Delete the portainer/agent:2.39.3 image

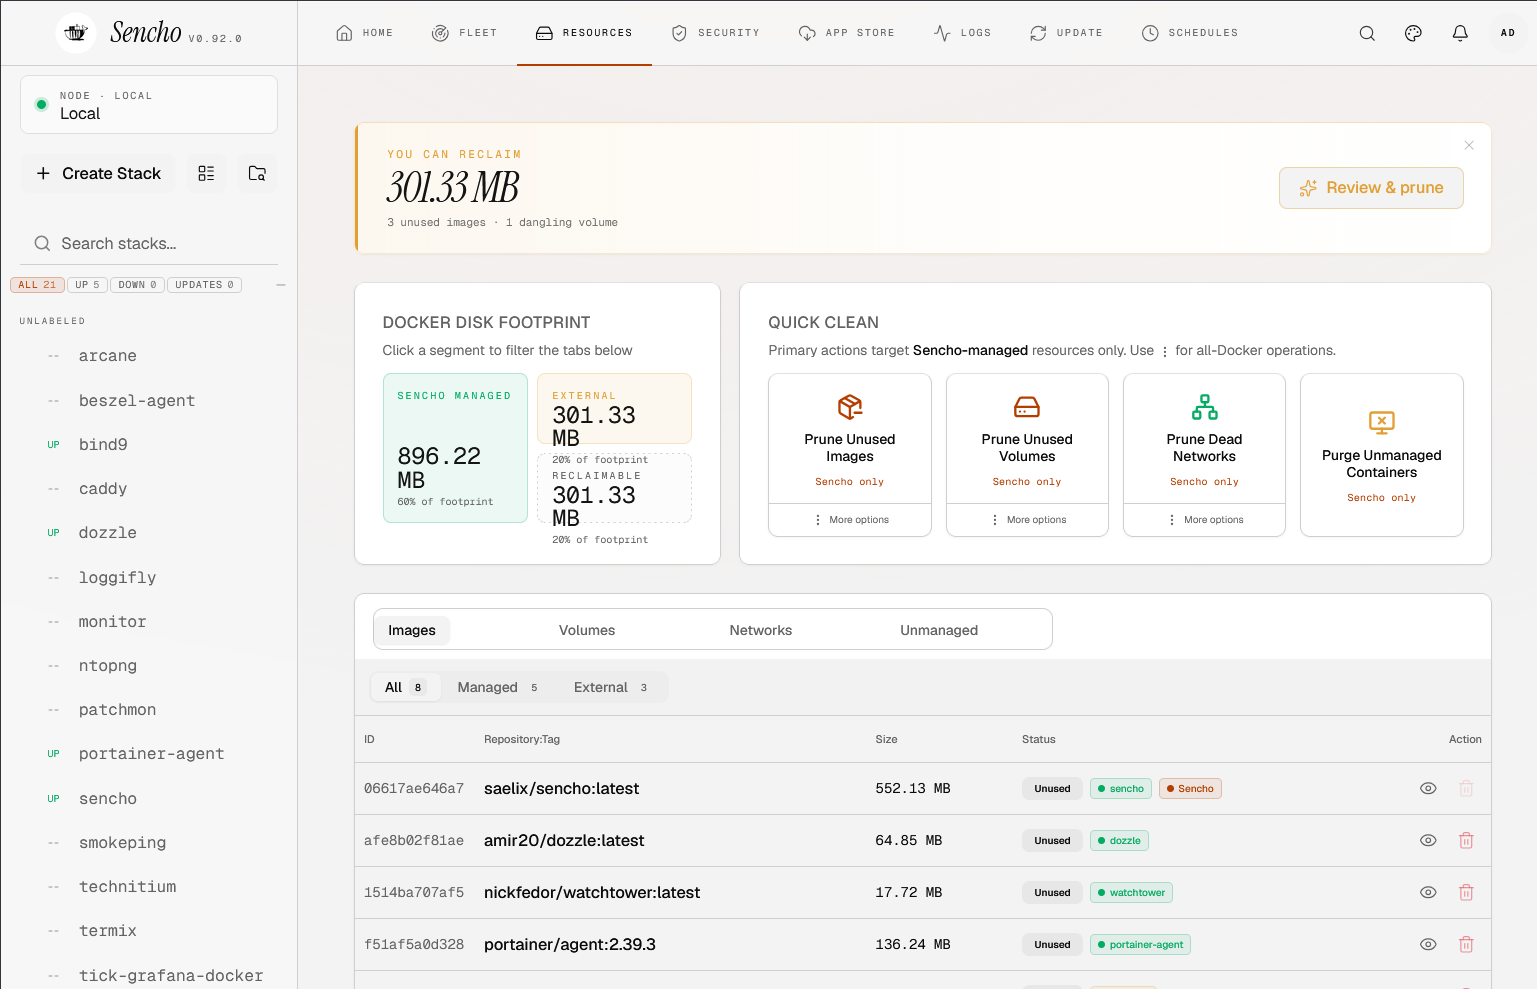pyautogui.click(x=1466, y=945)
